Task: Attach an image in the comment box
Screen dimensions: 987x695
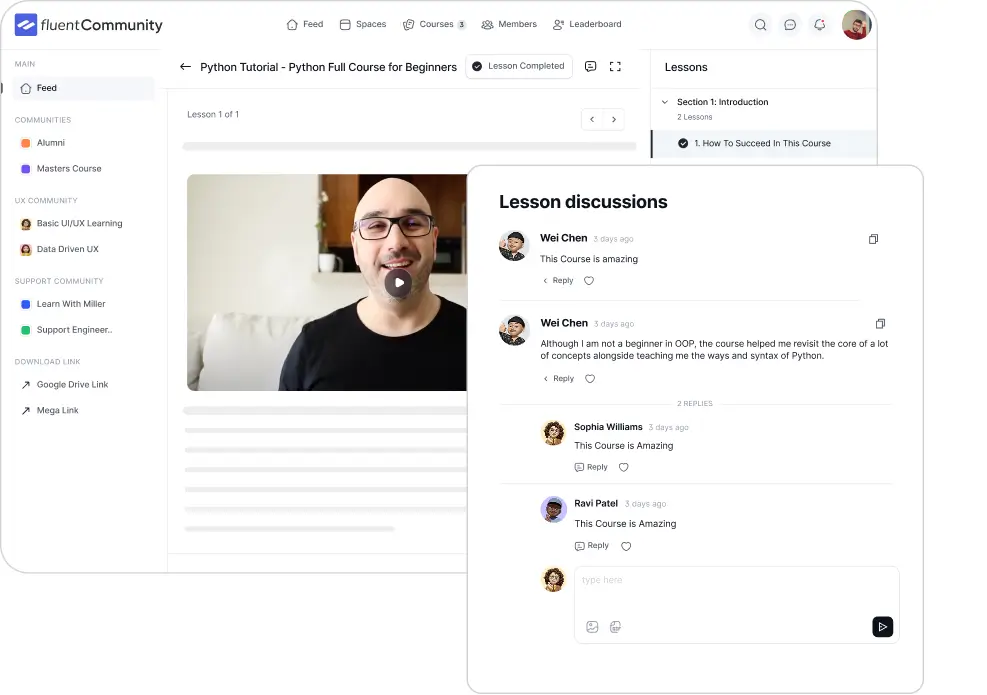Action: coord(592,626)
